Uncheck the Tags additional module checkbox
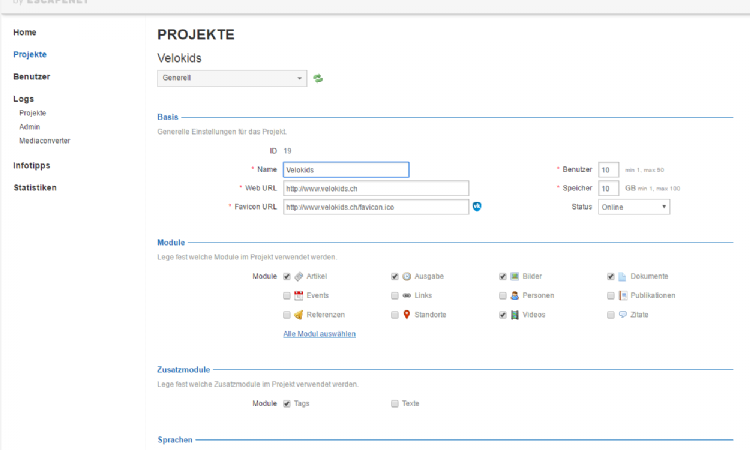Screen dimensions: 750x450 coord(287,404)
